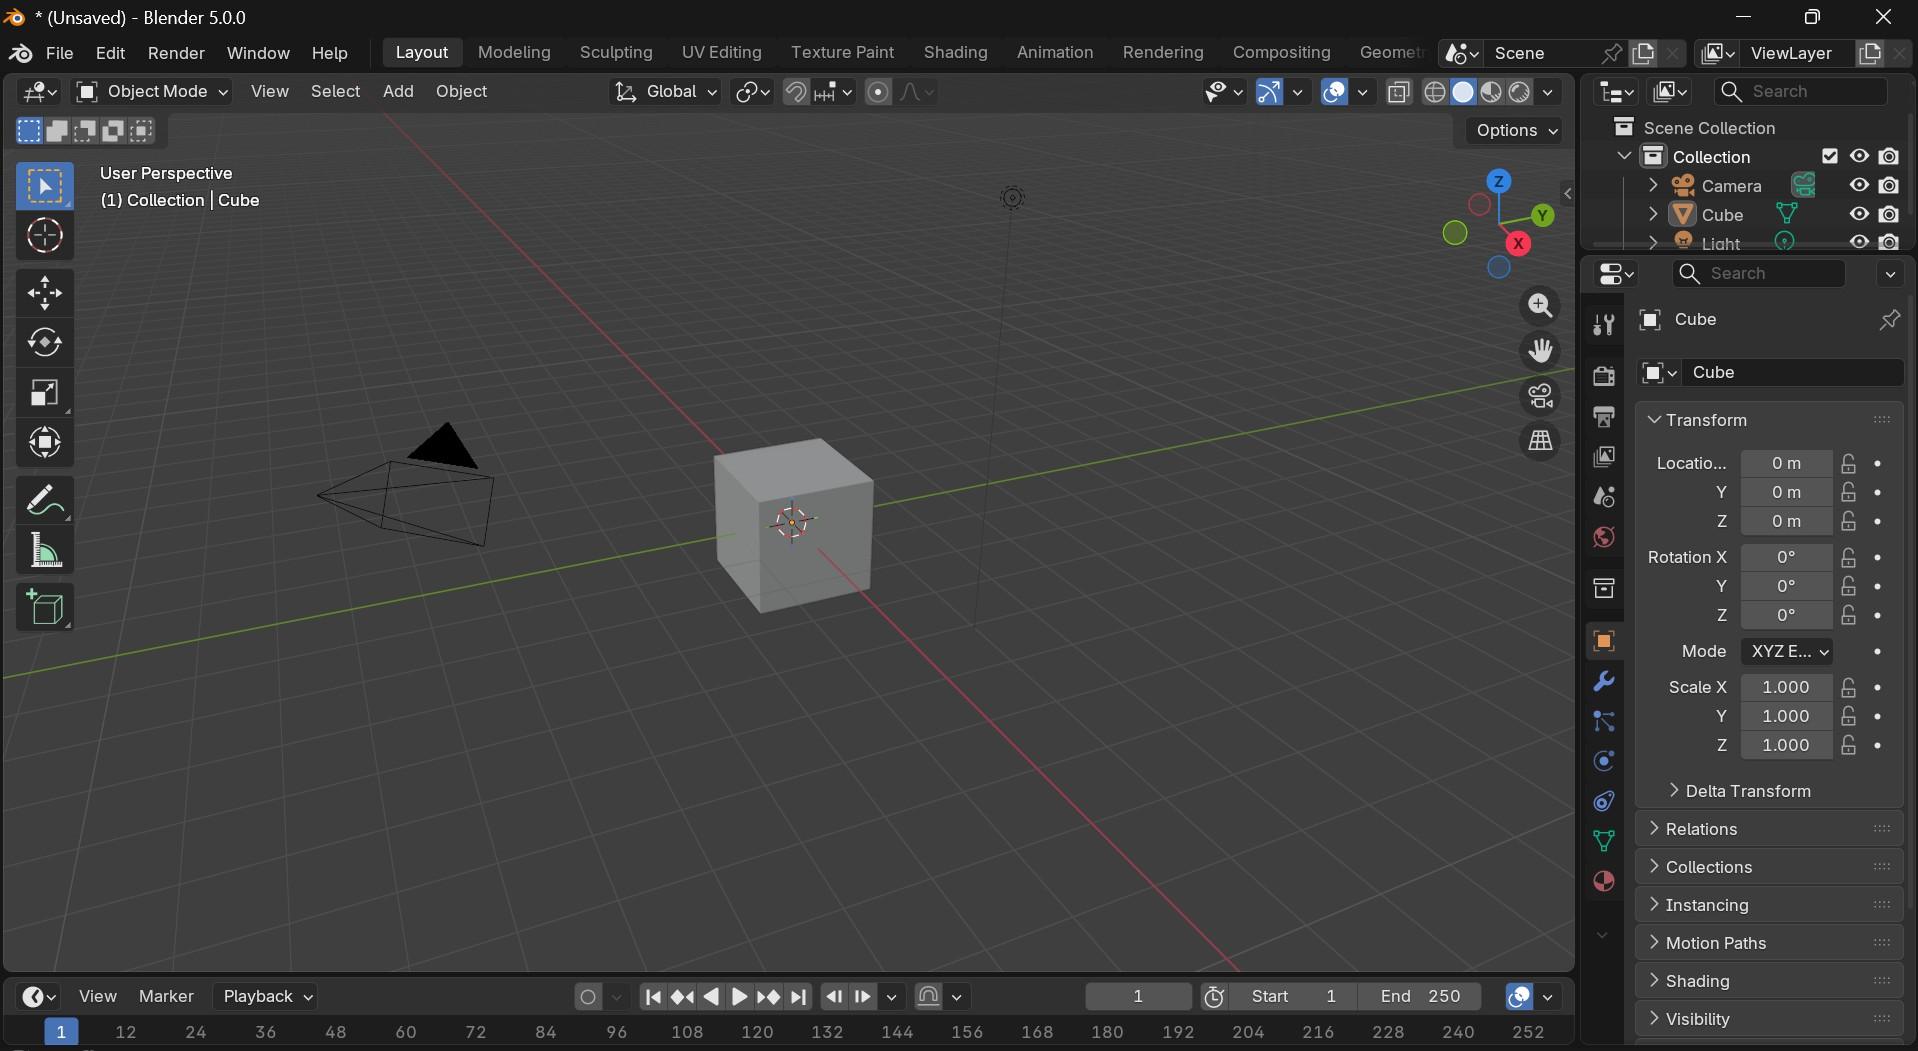Image resolution: width=1918 pixels, height=1051 pixels.
Task: Activate the Measure tool
Action: 45,551
